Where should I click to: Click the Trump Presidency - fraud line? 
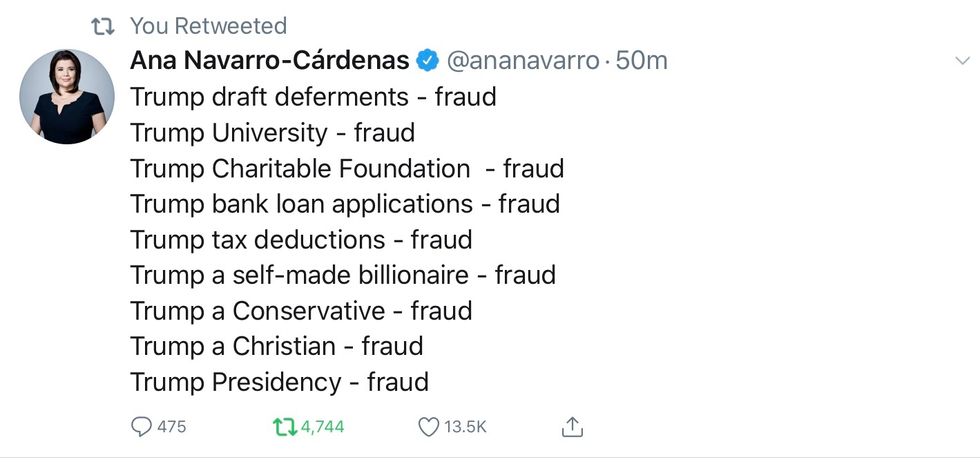tap(279, 382)
